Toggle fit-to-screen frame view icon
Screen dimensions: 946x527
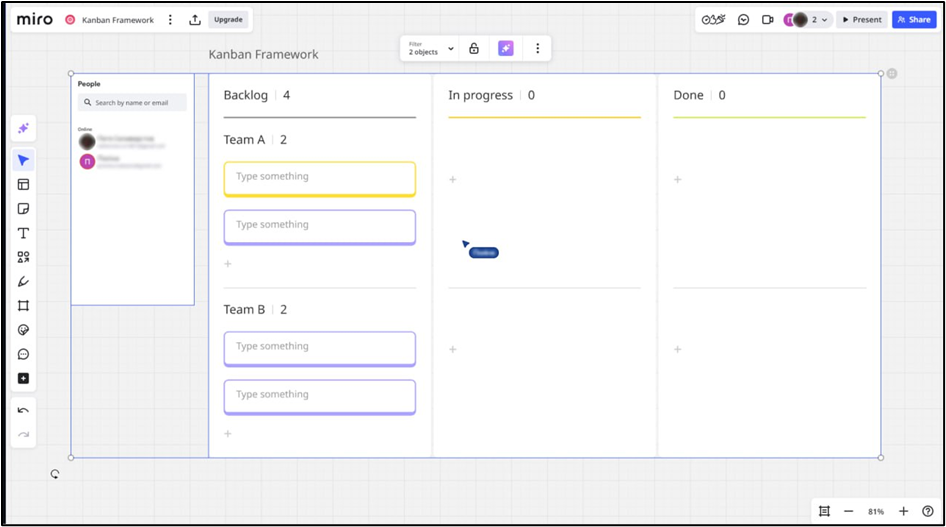pyautogui.click(x=824, y=511)
